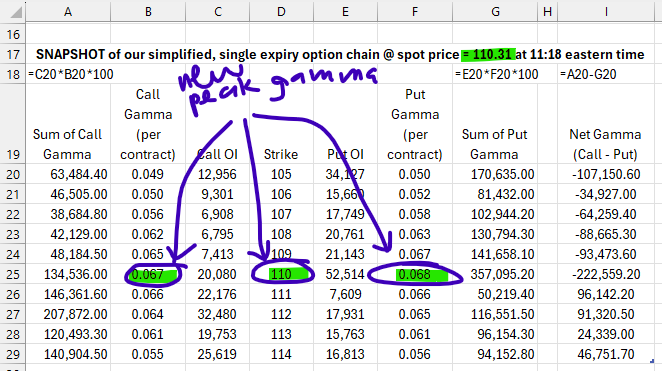Click put OI value 21,143

(x=345, y=254)
